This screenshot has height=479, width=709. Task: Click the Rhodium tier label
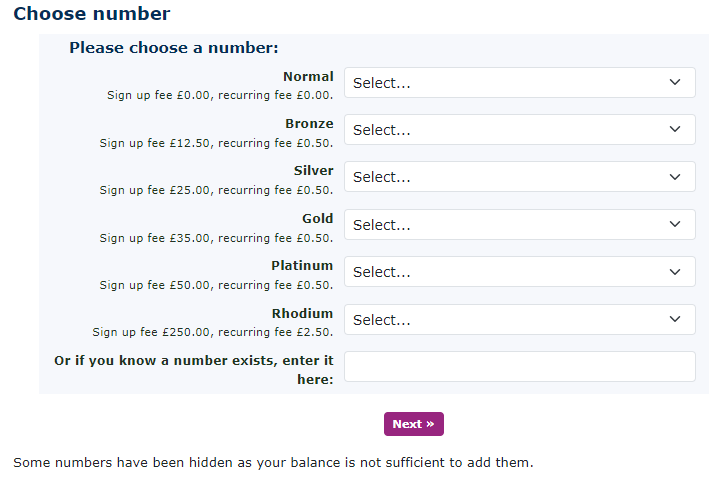click(x=302, y=314)
